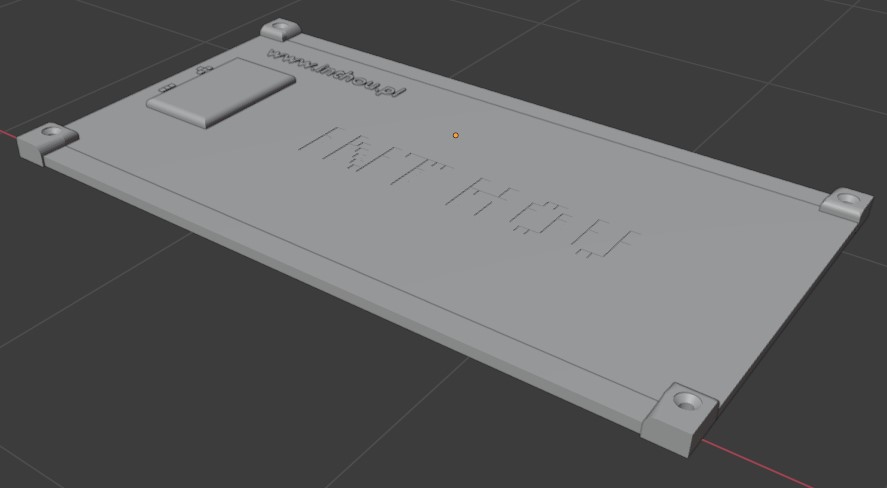Select the raised rectangular block on the plate

pos(222,91)
